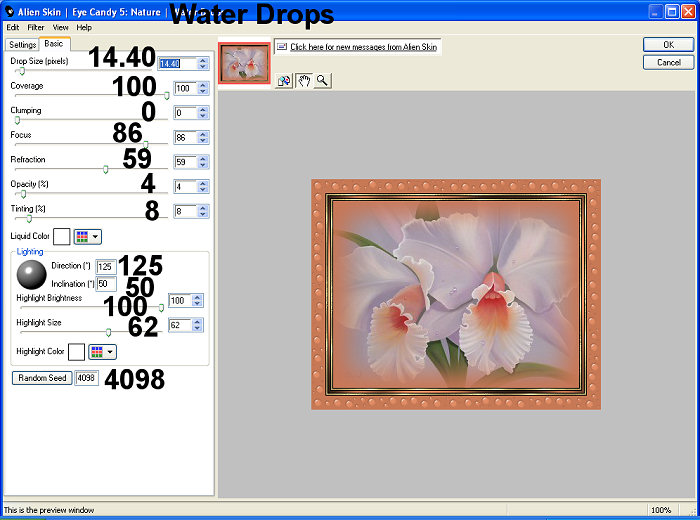Switch to the Settings tab
The image size is (700, 520).
coord(22,45)
